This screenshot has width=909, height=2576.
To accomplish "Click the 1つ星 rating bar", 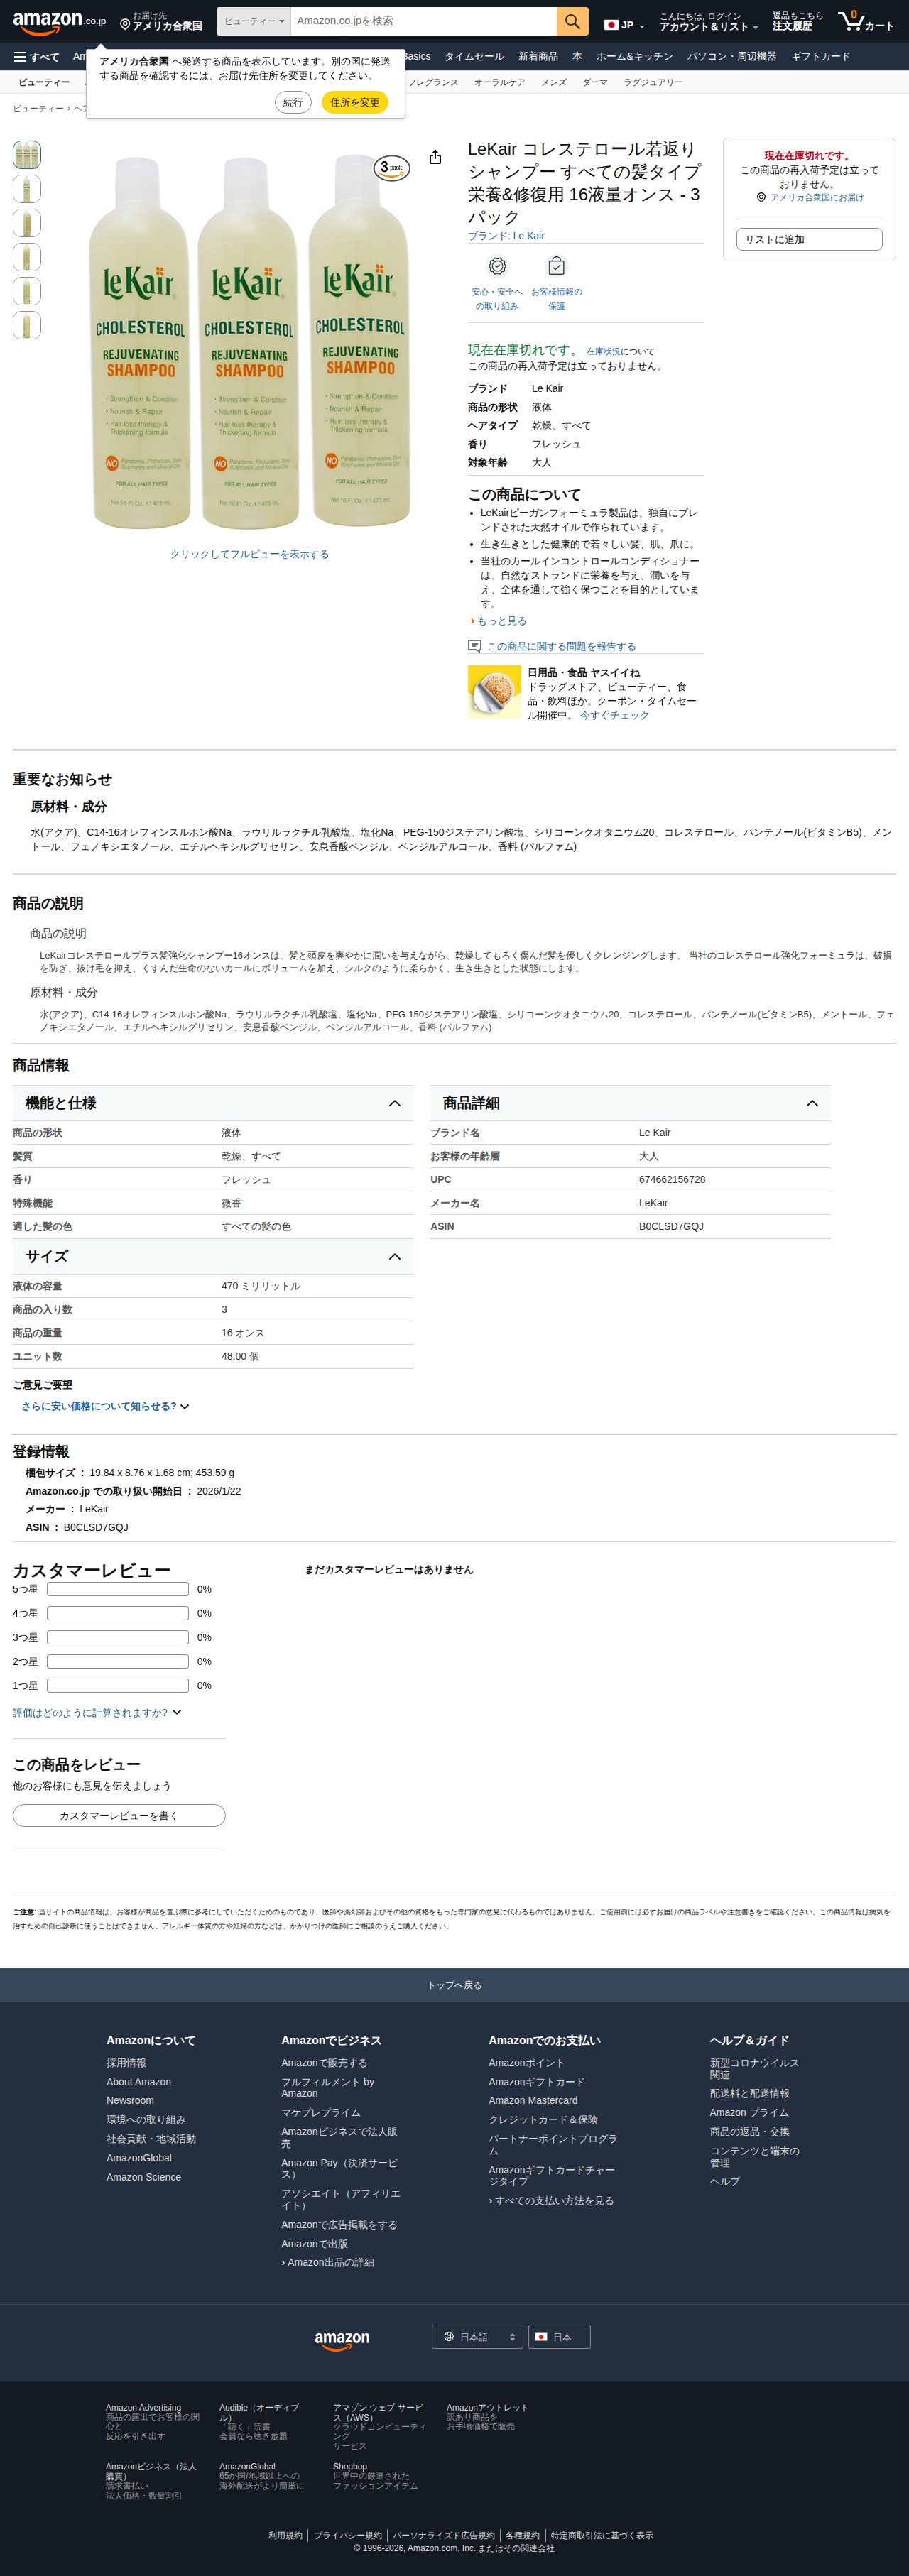I will [118, 1685].
